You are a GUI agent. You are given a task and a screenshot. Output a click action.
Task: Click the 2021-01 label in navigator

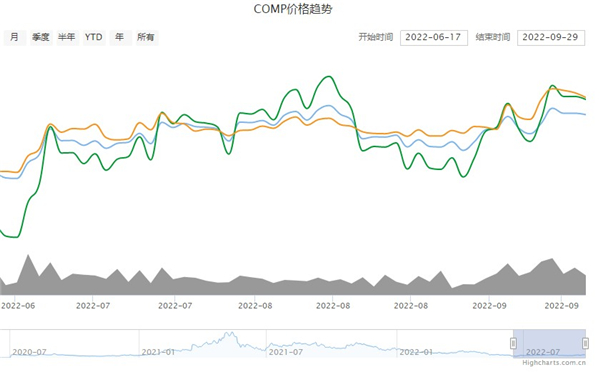(158, 352)
